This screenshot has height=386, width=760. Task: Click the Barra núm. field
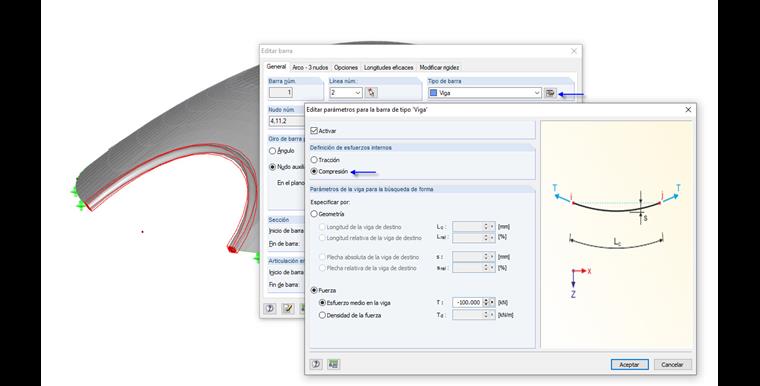pos(281,93)
